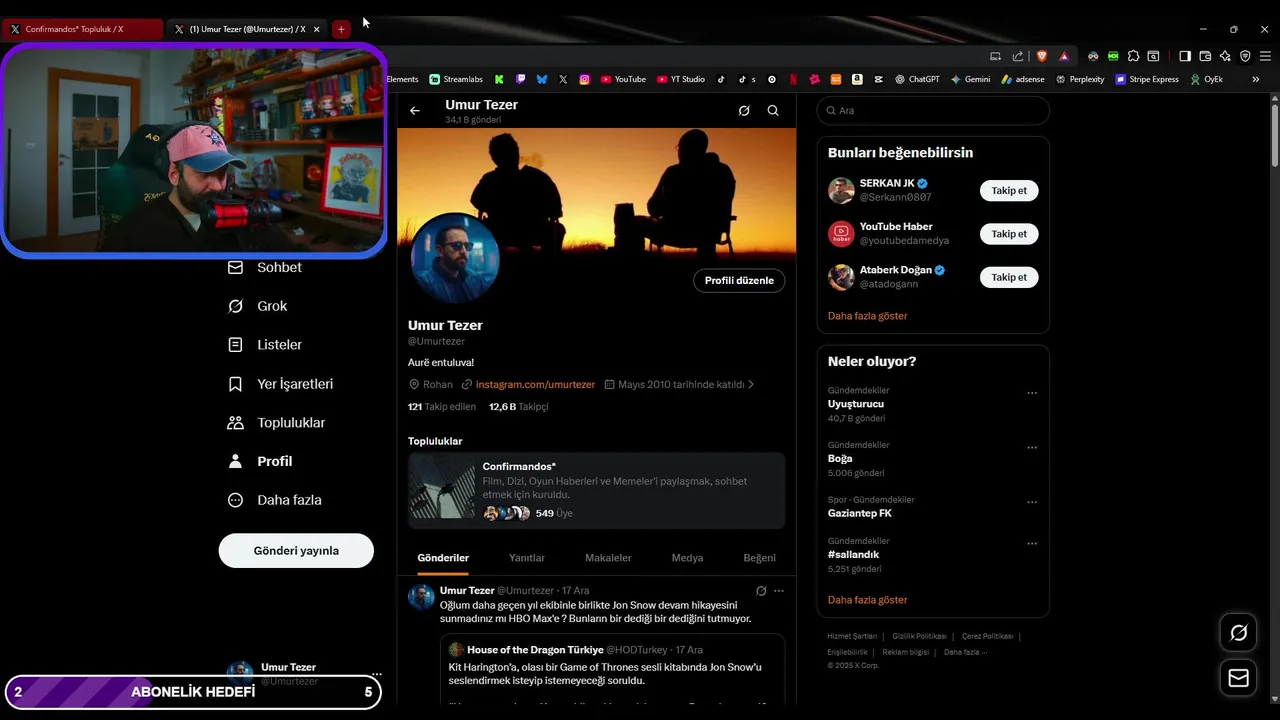
Task: Open Instagram bookmark icon
Action: click(x=585, y=79)
